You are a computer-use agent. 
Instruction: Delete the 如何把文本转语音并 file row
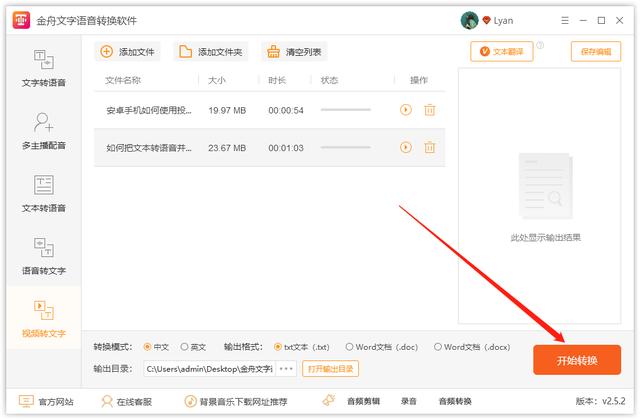tap(429, 147)
